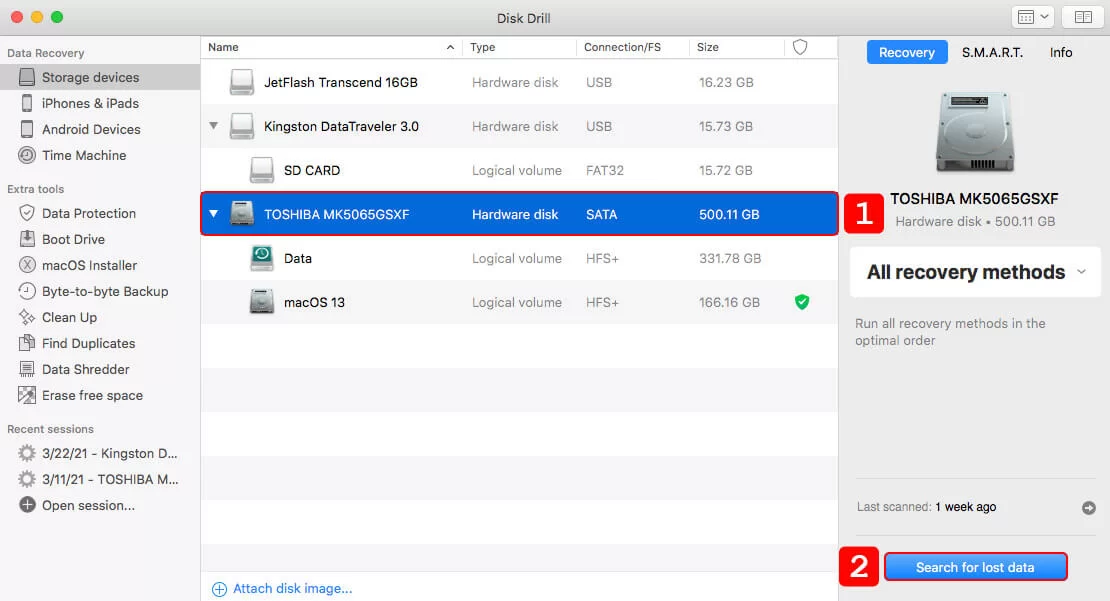Open the Info tab

pos(1060,52)
